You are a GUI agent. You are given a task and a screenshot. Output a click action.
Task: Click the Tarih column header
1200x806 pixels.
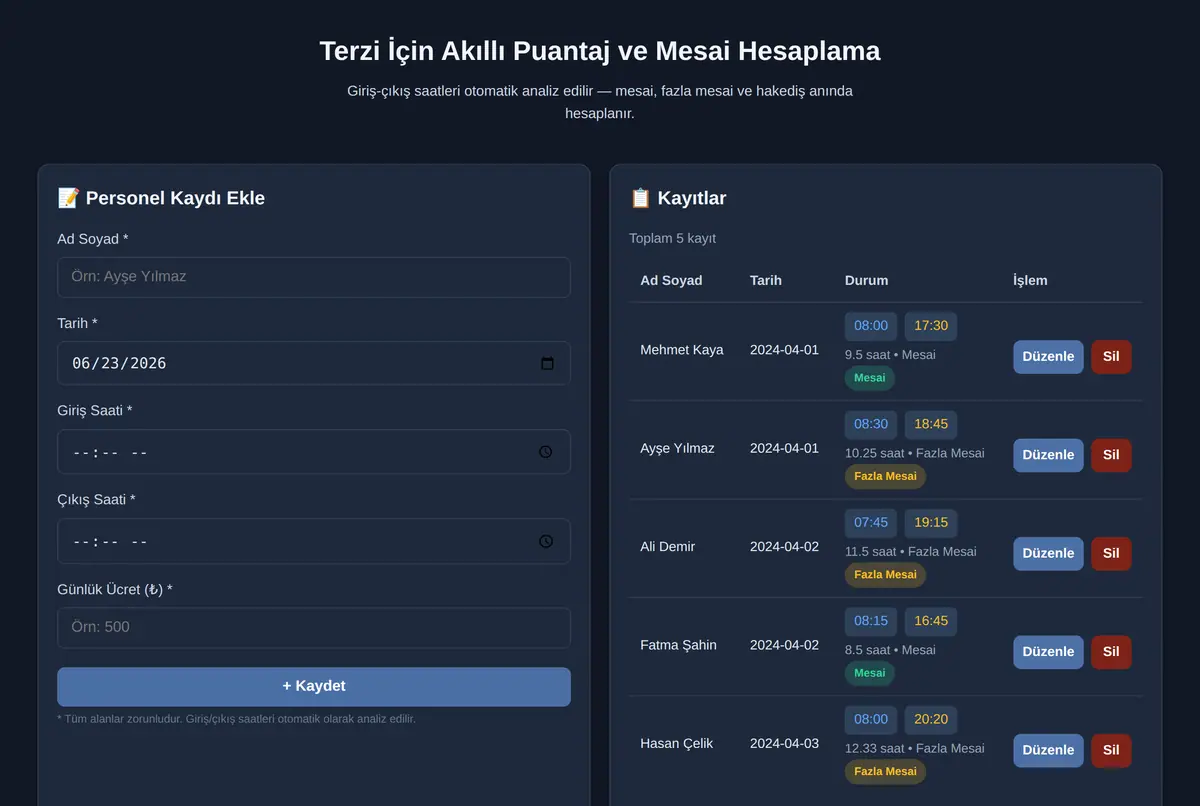click(x=766, y=281)
